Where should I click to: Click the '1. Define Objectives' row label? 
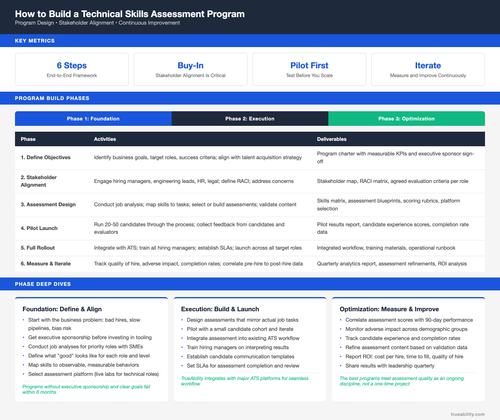(x=46, y=157)
